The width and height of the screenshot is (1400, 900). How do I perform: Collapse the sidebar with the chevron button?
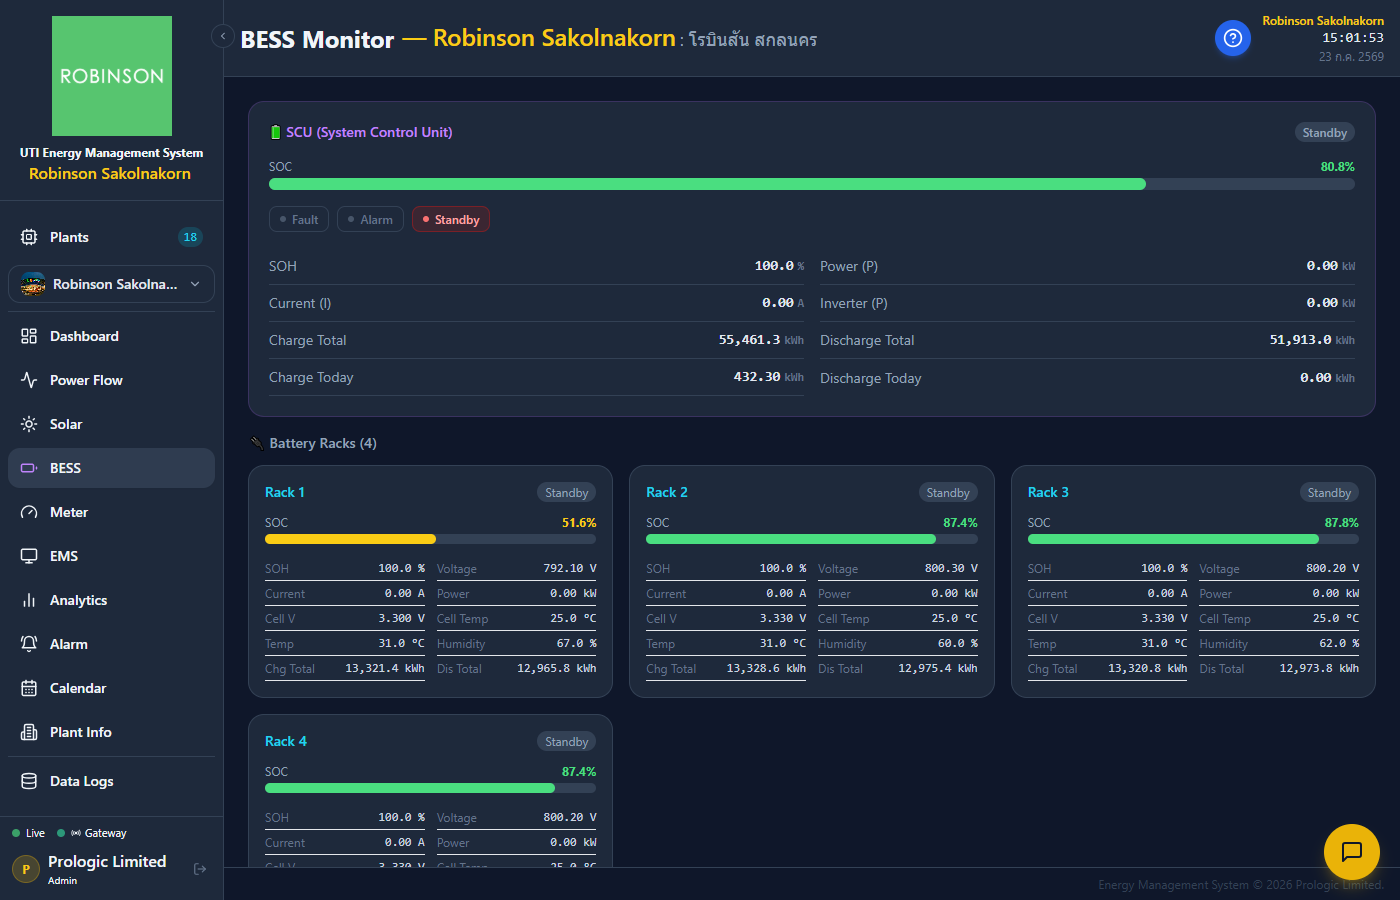(x=222, y=36)
